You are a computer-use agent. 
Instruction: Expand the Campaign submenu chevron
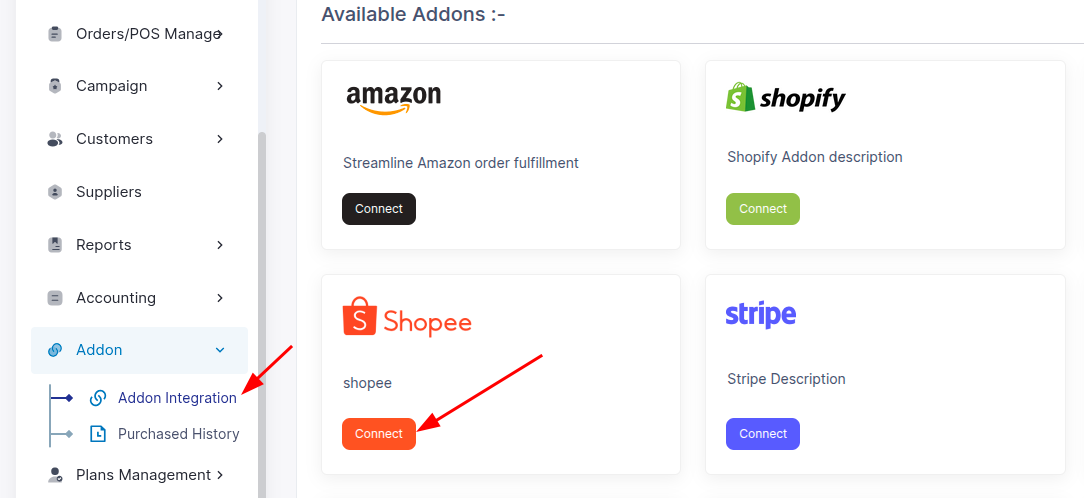220,86
